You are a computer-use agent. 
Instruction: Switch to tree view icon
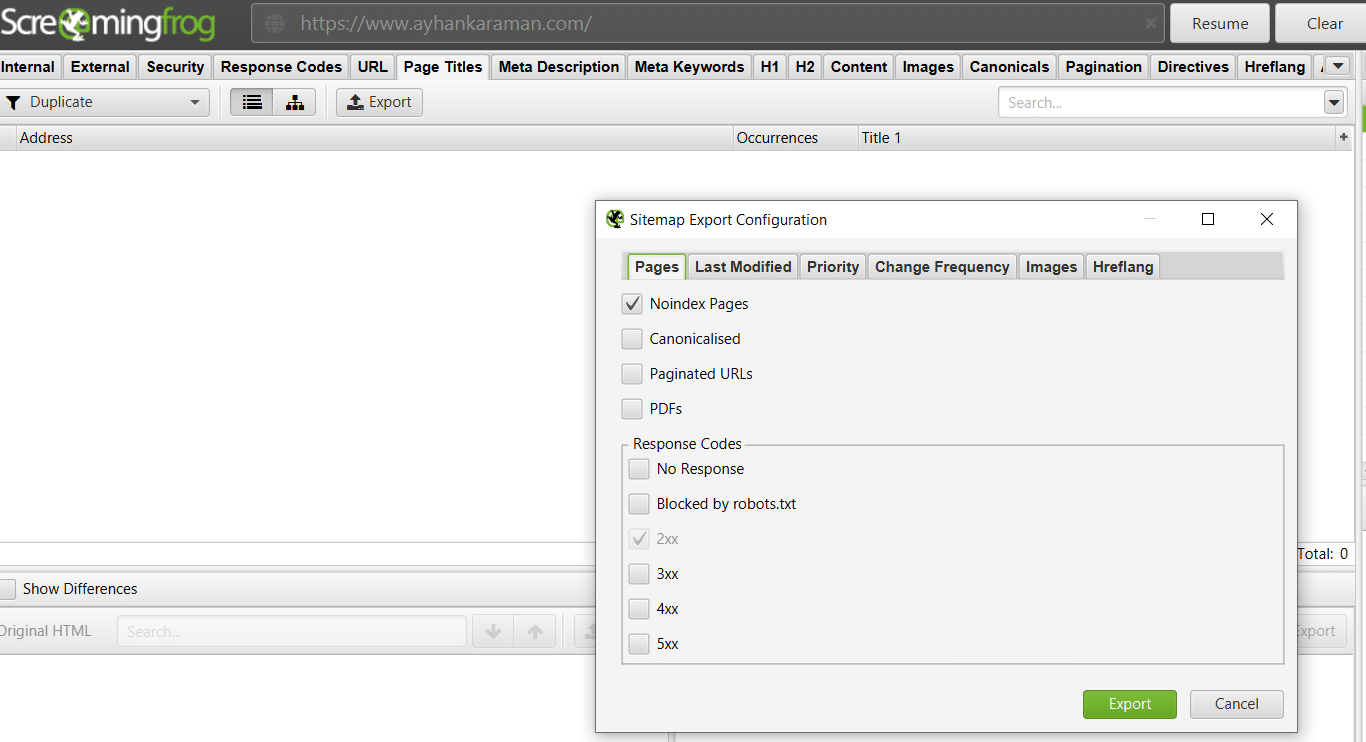click(295, 102)
